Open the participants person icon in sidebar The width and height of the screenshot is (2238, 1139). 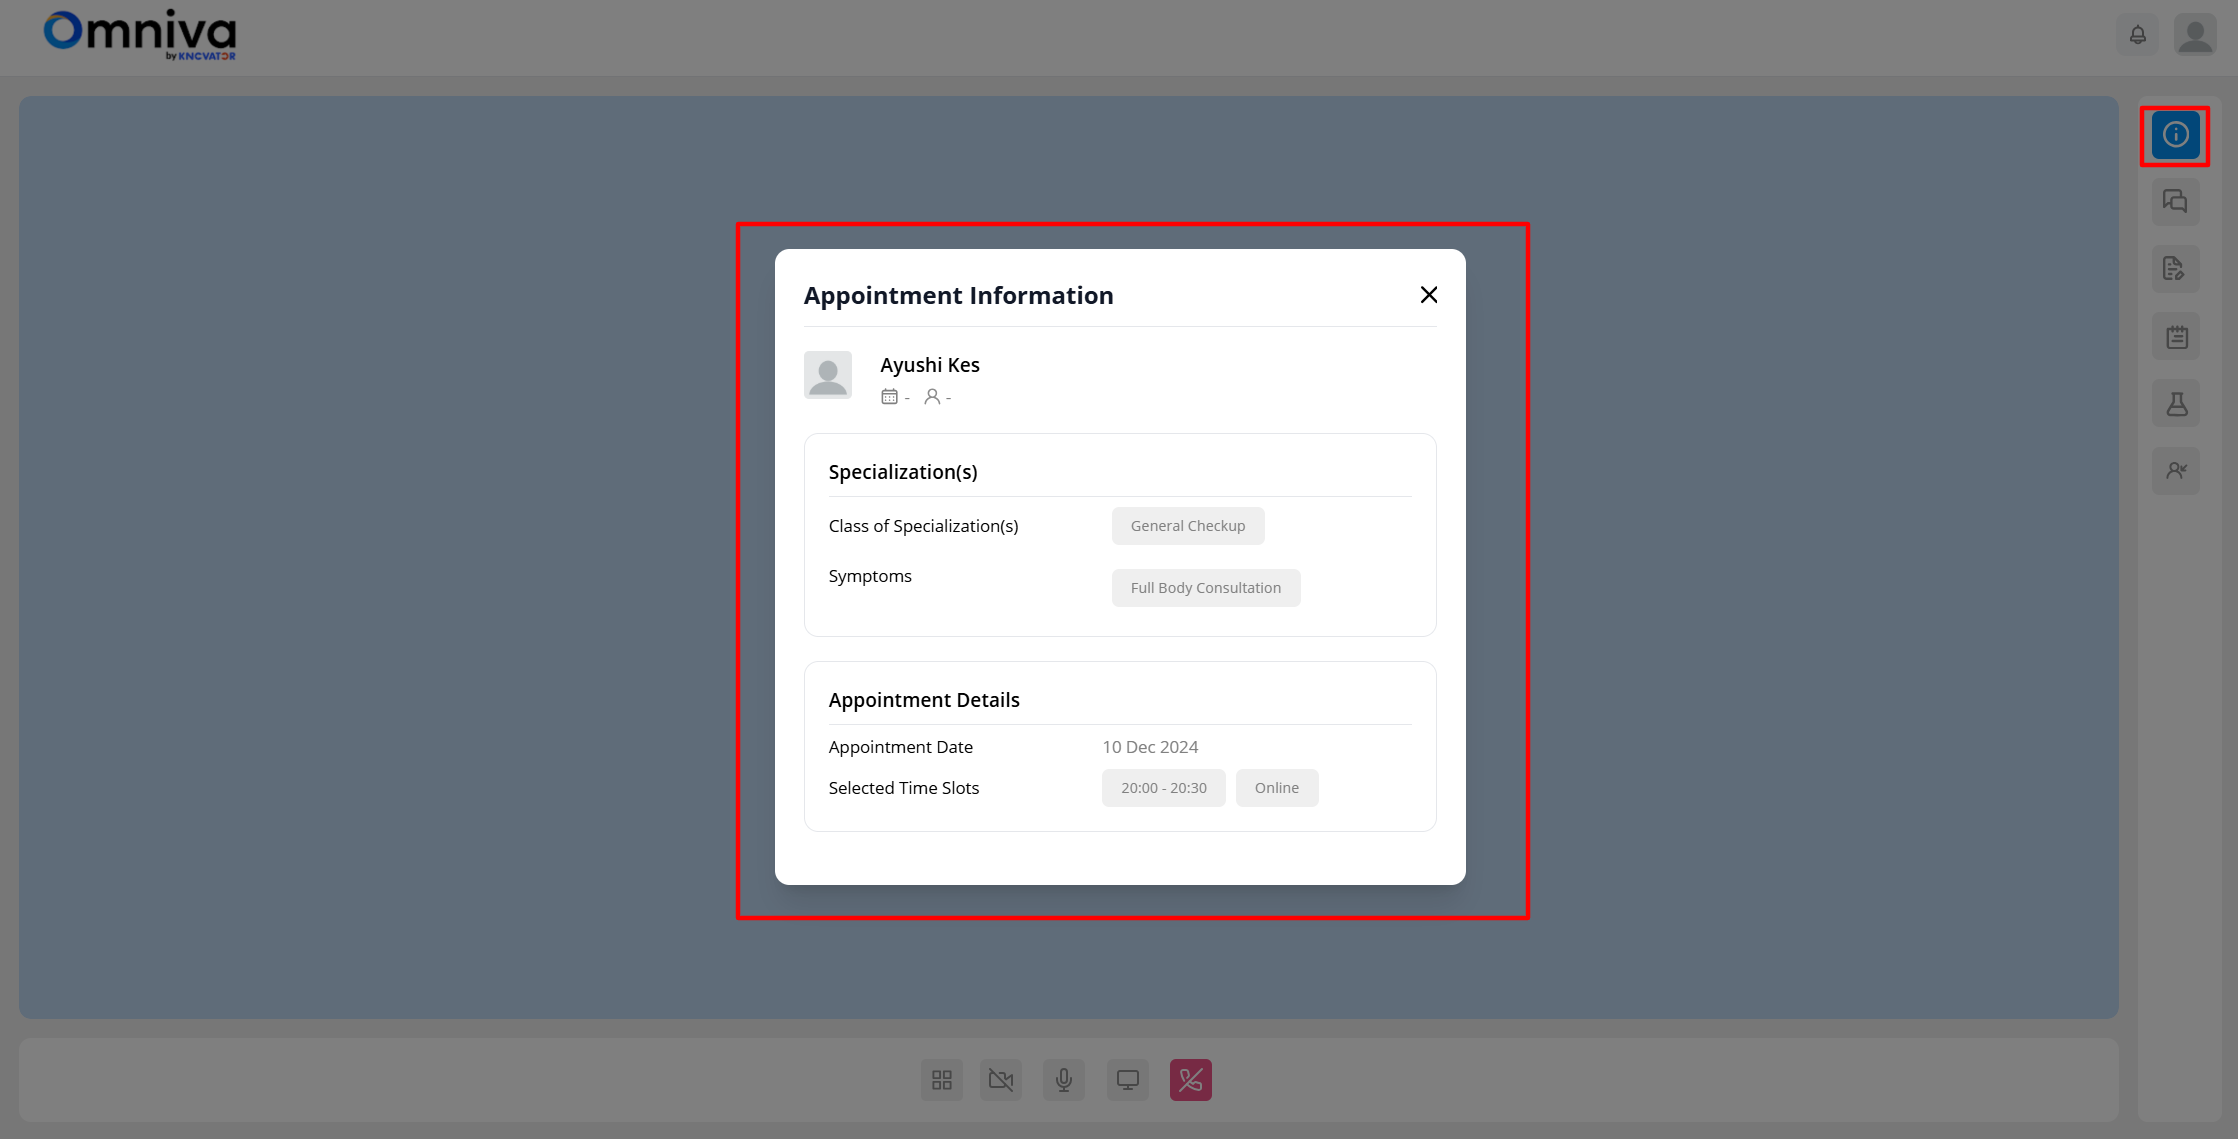(2175, 470)
